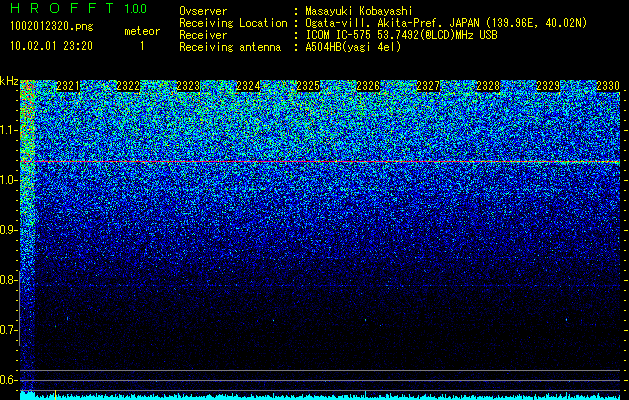Image resolution: width=629 pixels, height=400 pixels.
Task: Click the 2329 time marker
Action: click(548, 86)
